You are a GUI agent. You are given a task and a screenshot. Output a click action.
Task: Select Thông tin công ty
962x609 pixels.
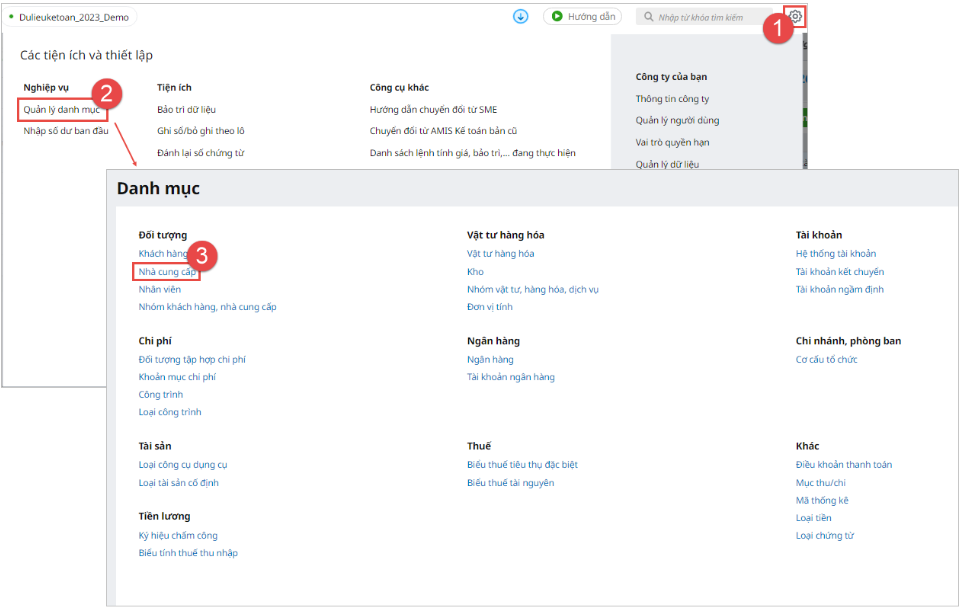(x=672, y=99)
